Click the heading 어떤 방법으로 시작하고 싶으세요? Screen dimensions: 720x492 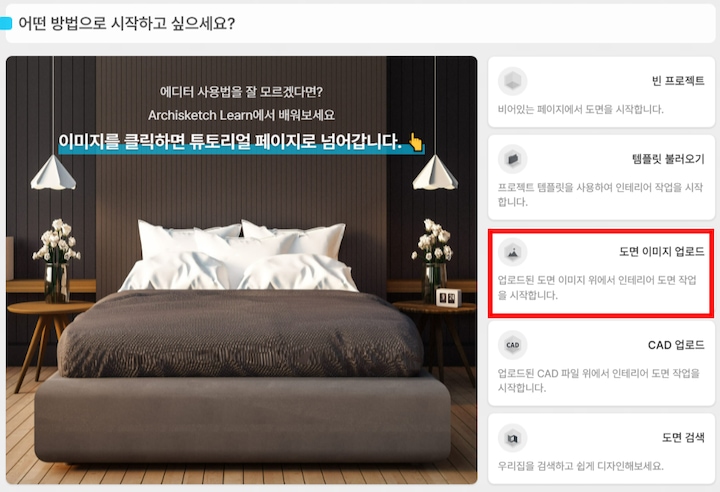(x=127, y=23)
